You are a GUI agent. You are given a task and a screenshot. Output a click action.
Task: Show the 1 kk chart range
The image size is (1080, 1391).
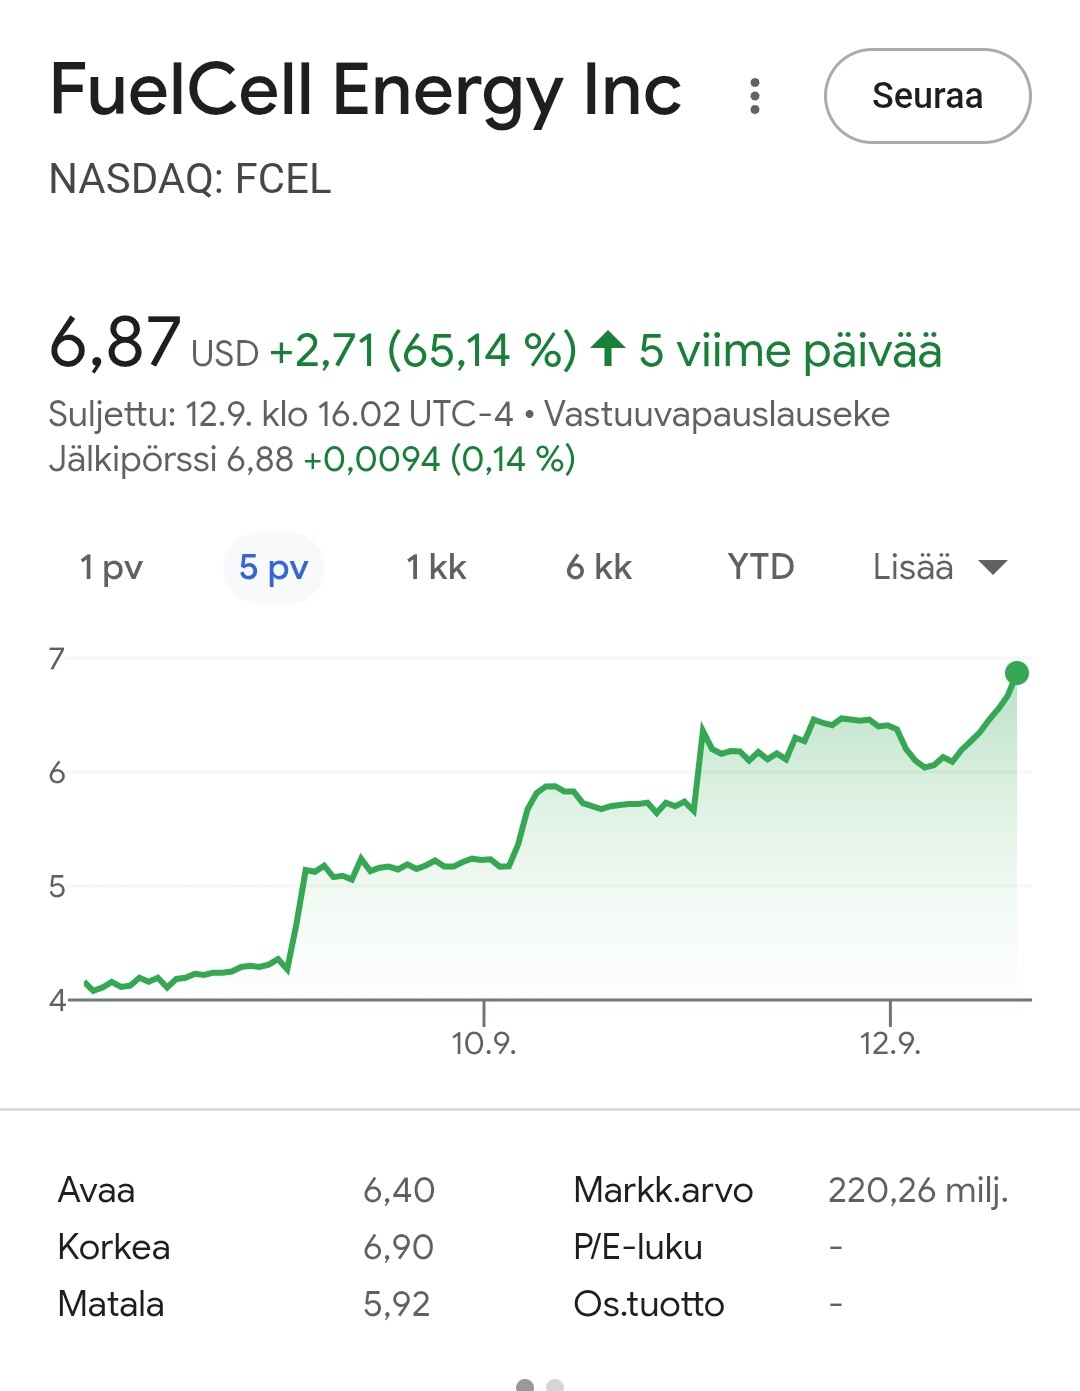pyautogui.click(x=436, y=568)
